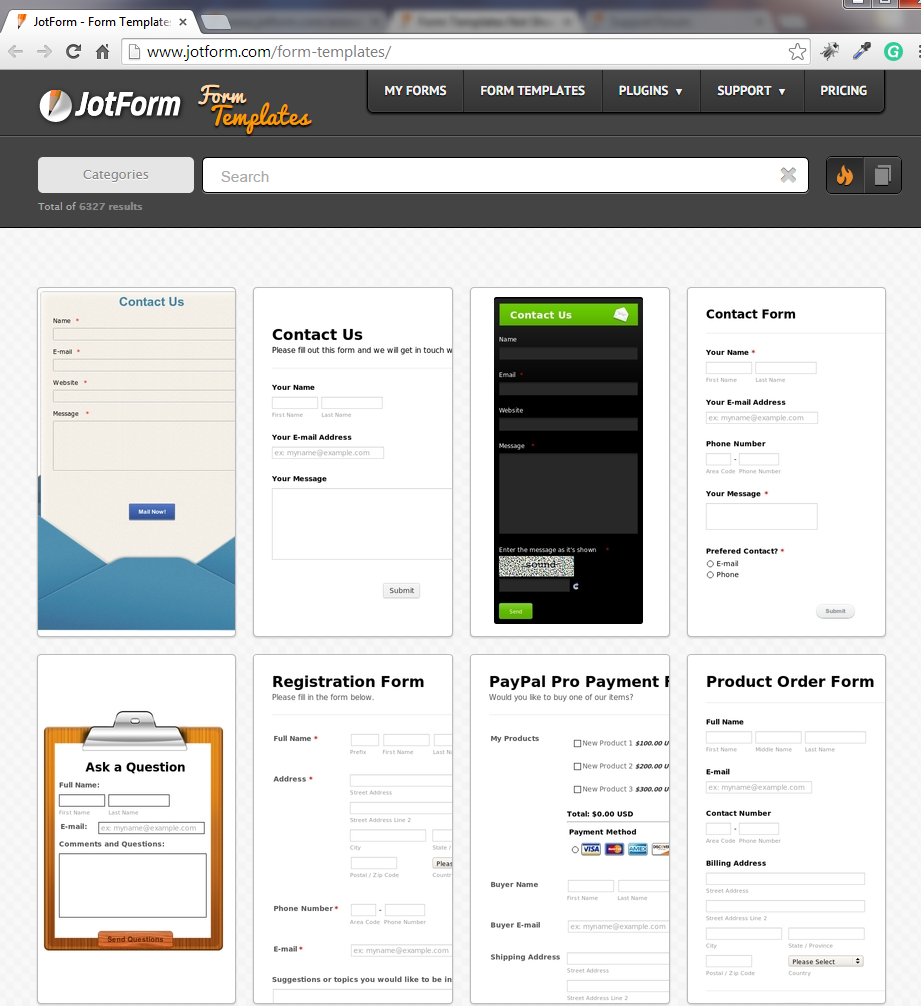921x1006 pixels.
Task: Click the Mail Now! button
Action: (152, 511)
